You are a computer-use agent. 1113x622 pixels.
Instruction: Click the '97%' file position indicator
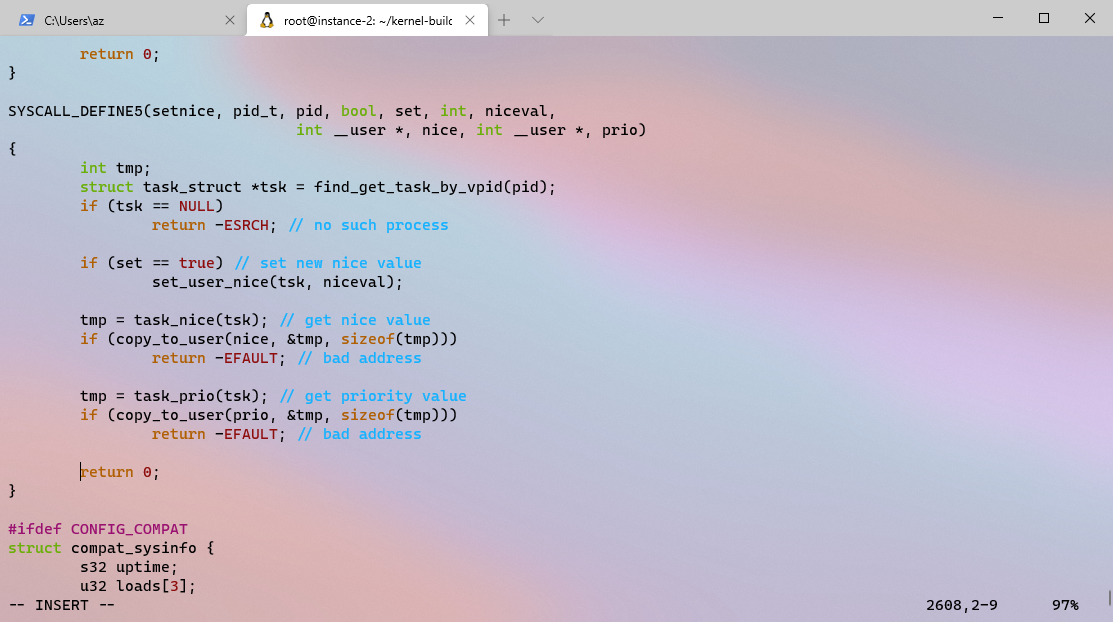coord(1065,606)
